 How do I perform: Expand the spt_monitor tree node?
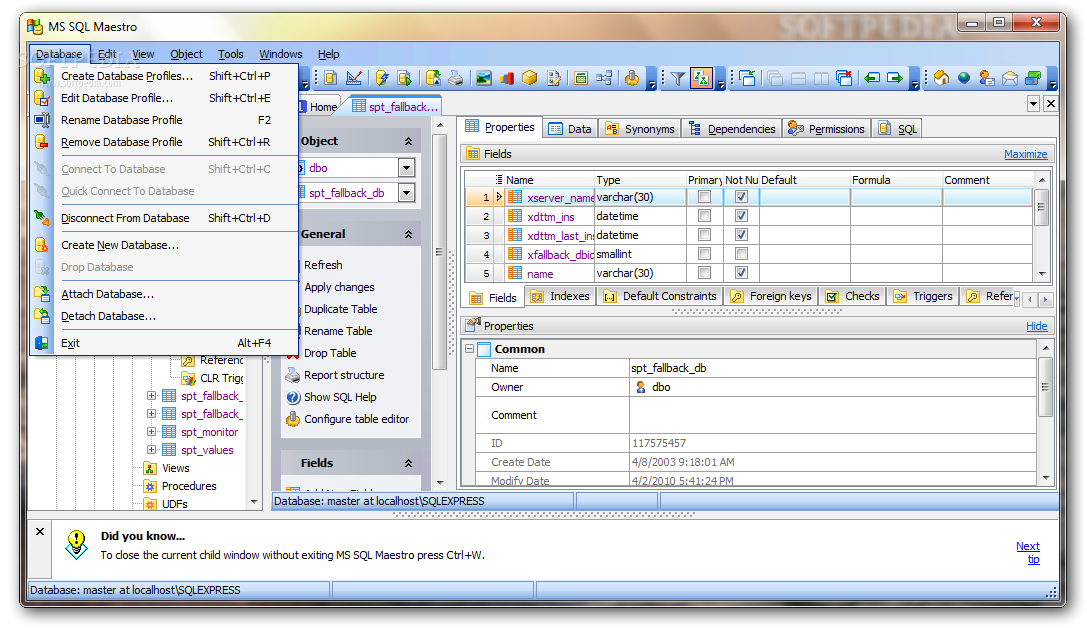click(x=151, y=431)
